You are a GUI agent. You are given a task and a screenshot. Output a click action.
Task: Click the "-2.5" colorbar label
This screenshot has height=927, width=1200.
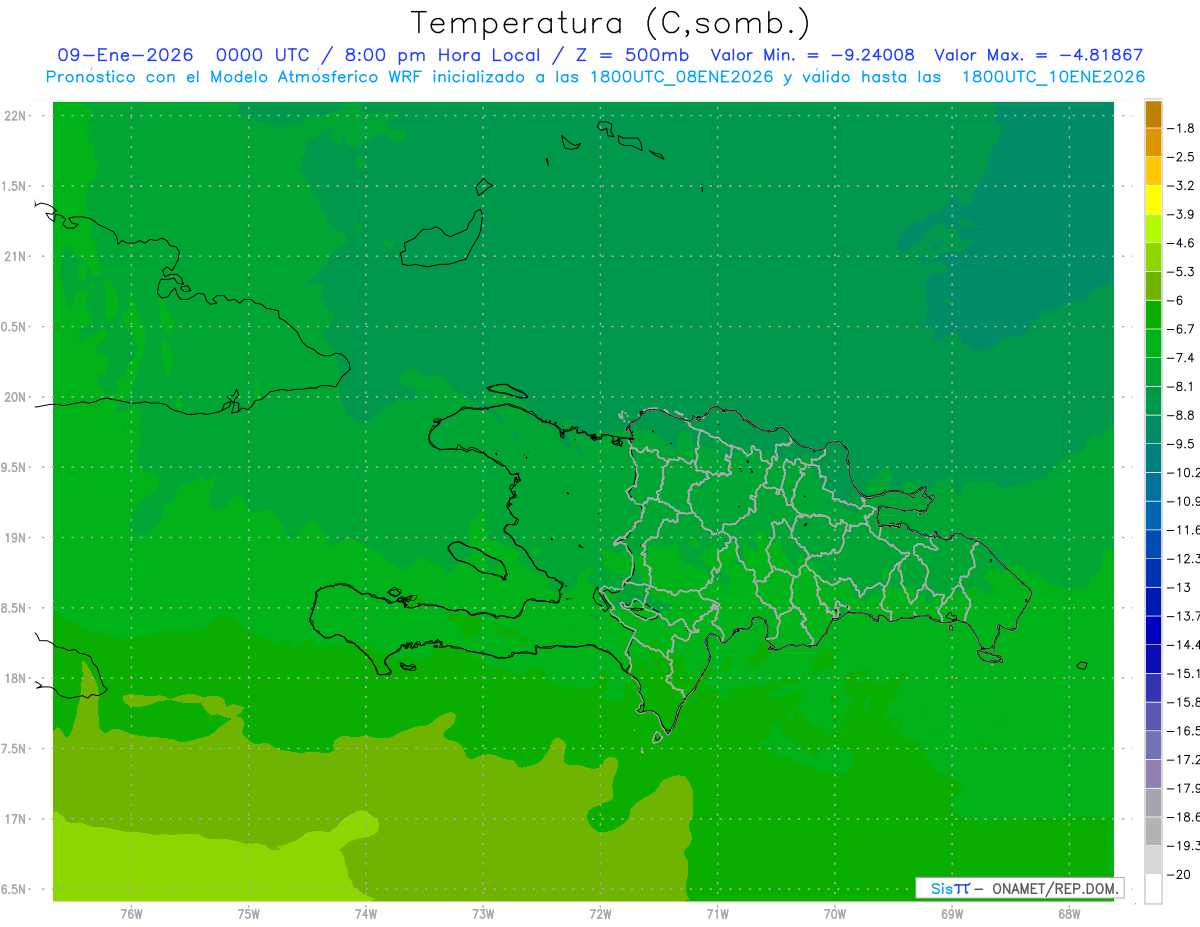point(1181,157)
